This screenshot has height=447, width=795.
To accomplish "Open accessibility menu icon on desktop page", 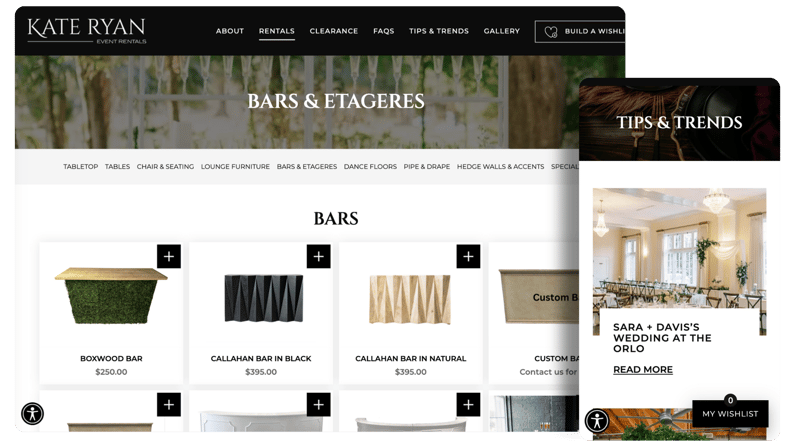I will click(32, 414).
